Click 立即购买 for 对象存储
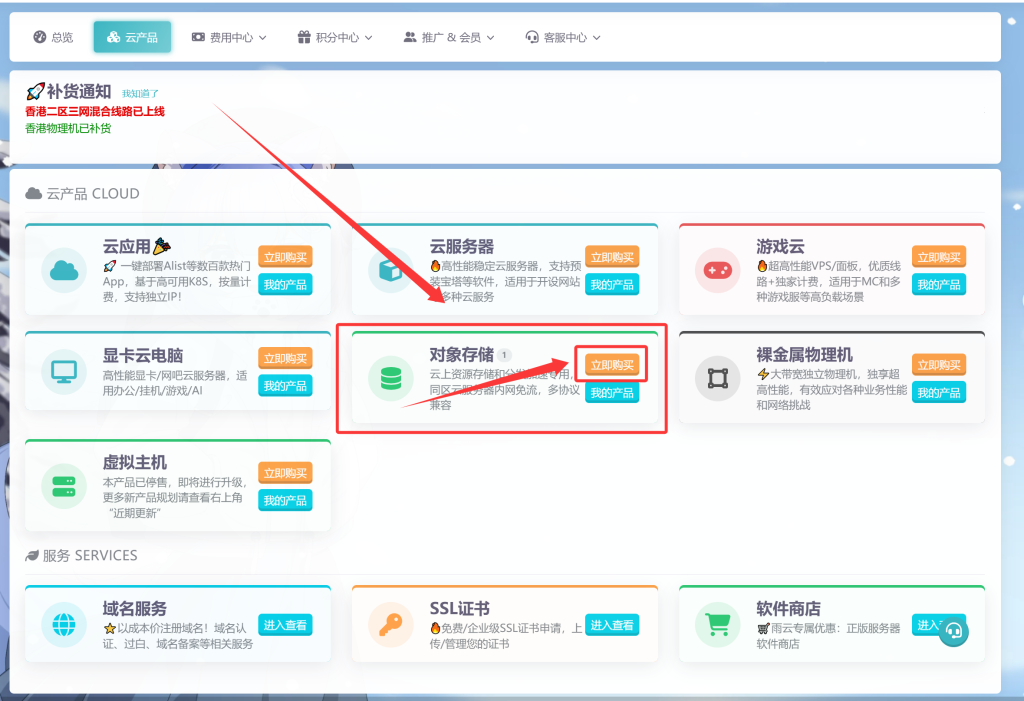The height and width of the screenshot is (701, 1024). click(611, 365)
